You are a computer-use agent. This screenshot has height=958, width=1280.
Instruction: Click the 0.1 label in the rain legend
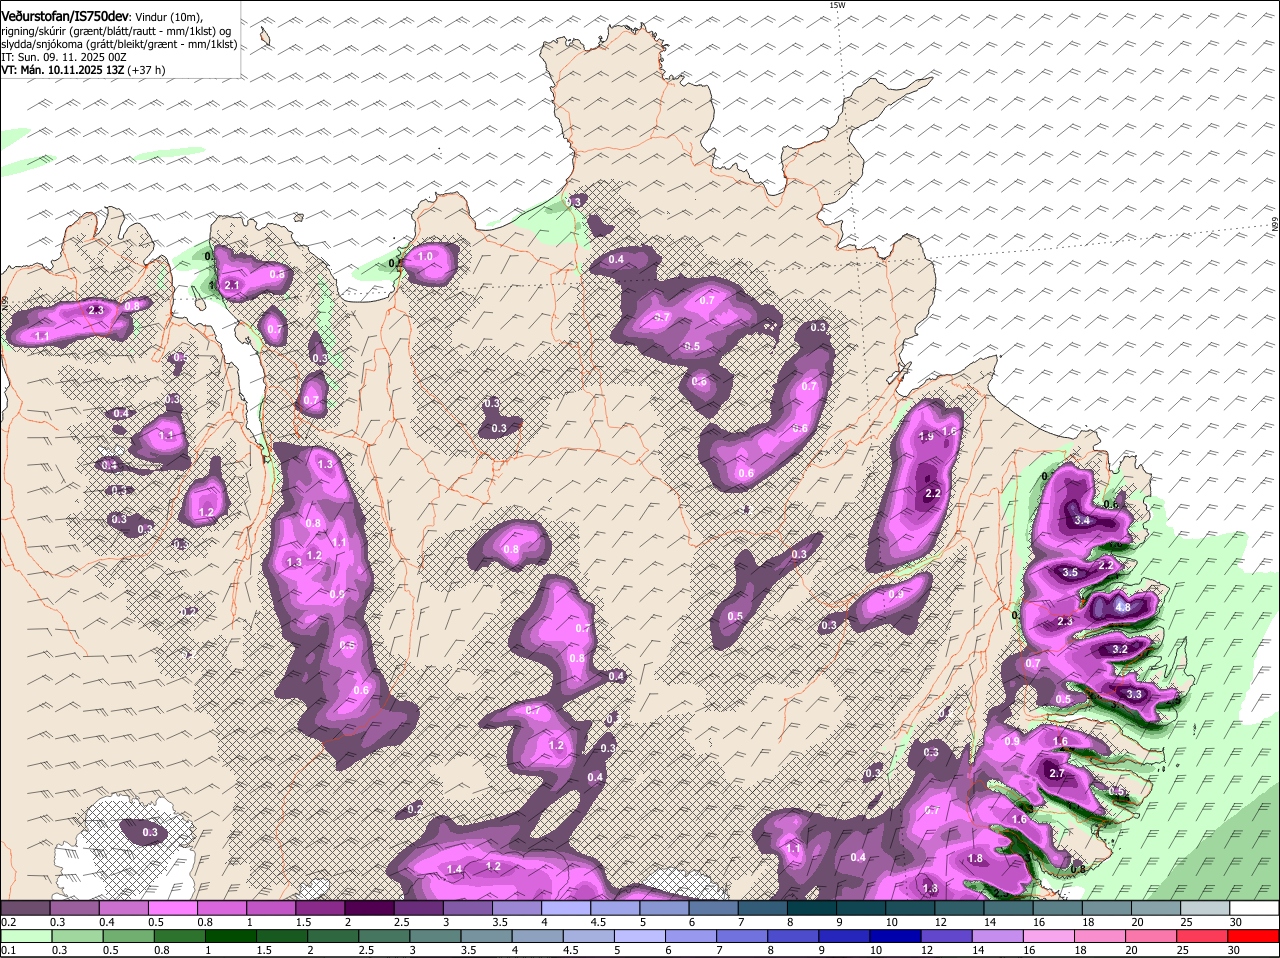pos(8,950)
